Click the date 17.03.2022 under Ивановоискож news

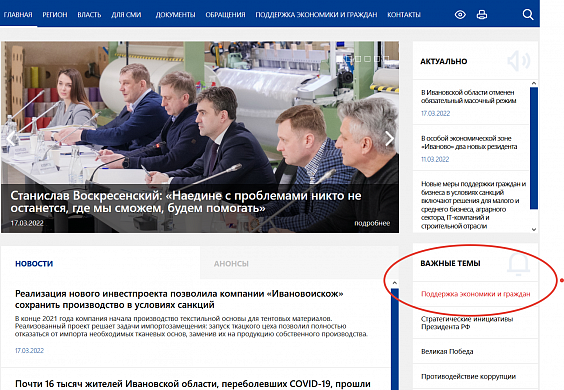pyautogui.click(x=29, y=350)
